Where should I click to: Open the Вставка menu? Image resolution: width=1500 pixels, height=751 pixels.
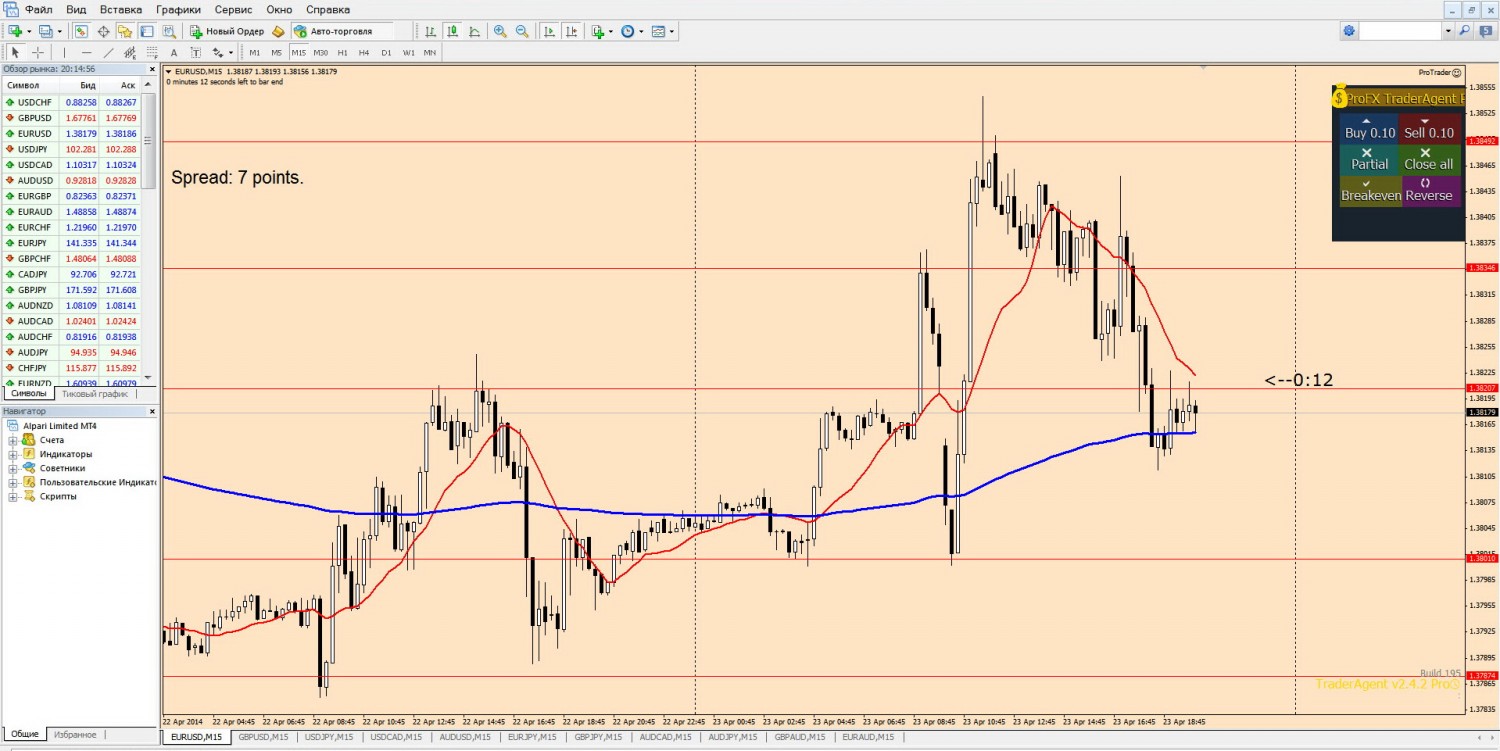tap(120, 9)
